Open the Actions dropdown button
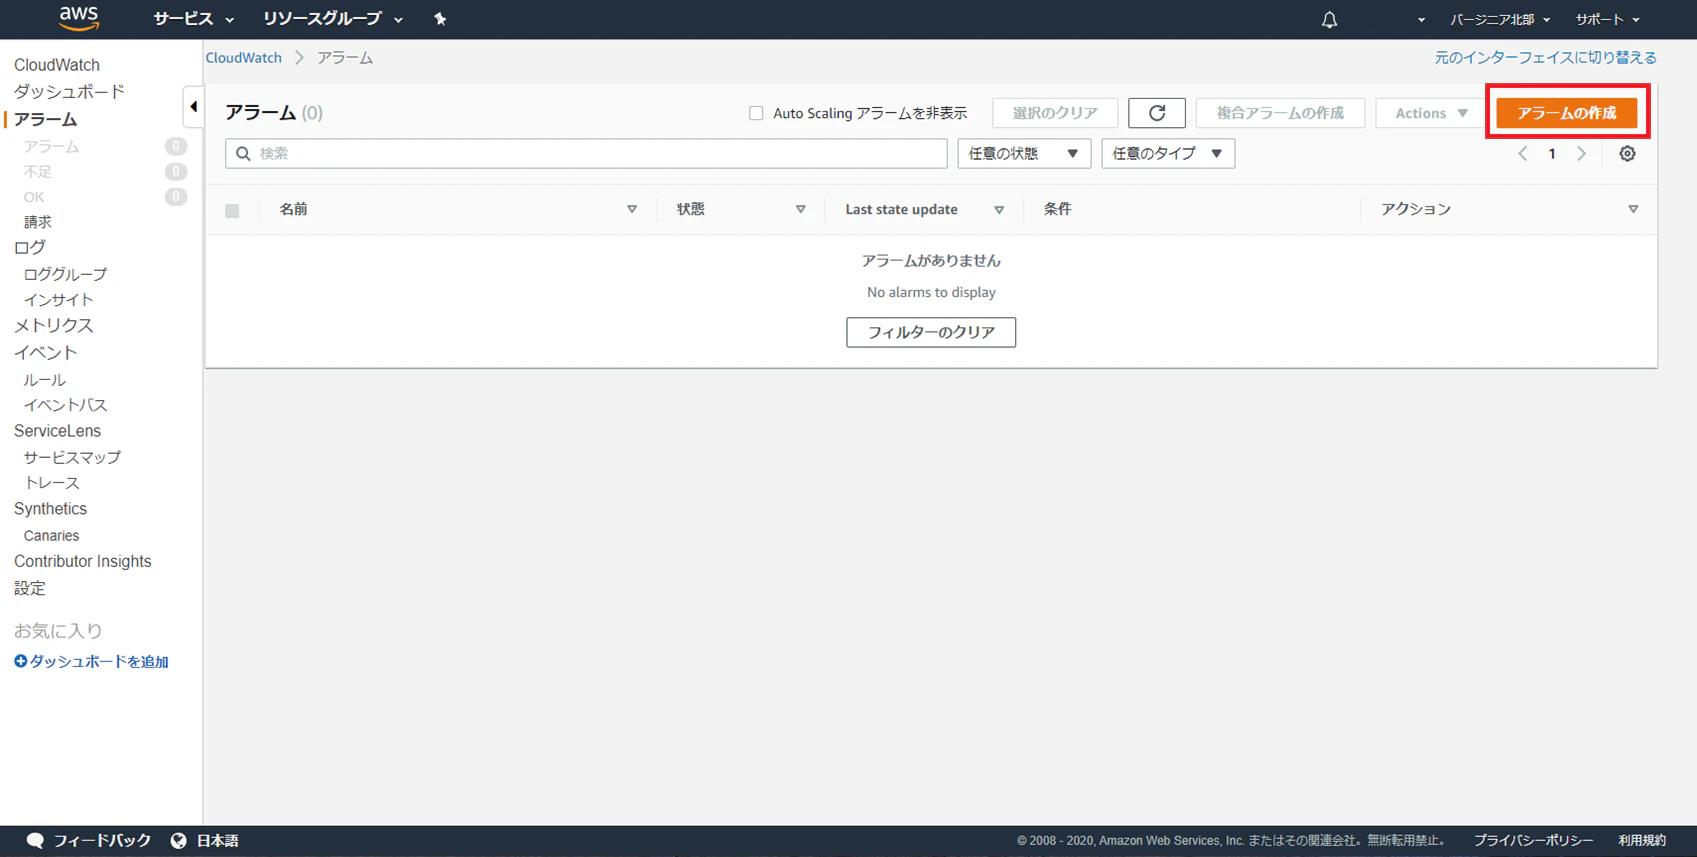 [1431, 113]
